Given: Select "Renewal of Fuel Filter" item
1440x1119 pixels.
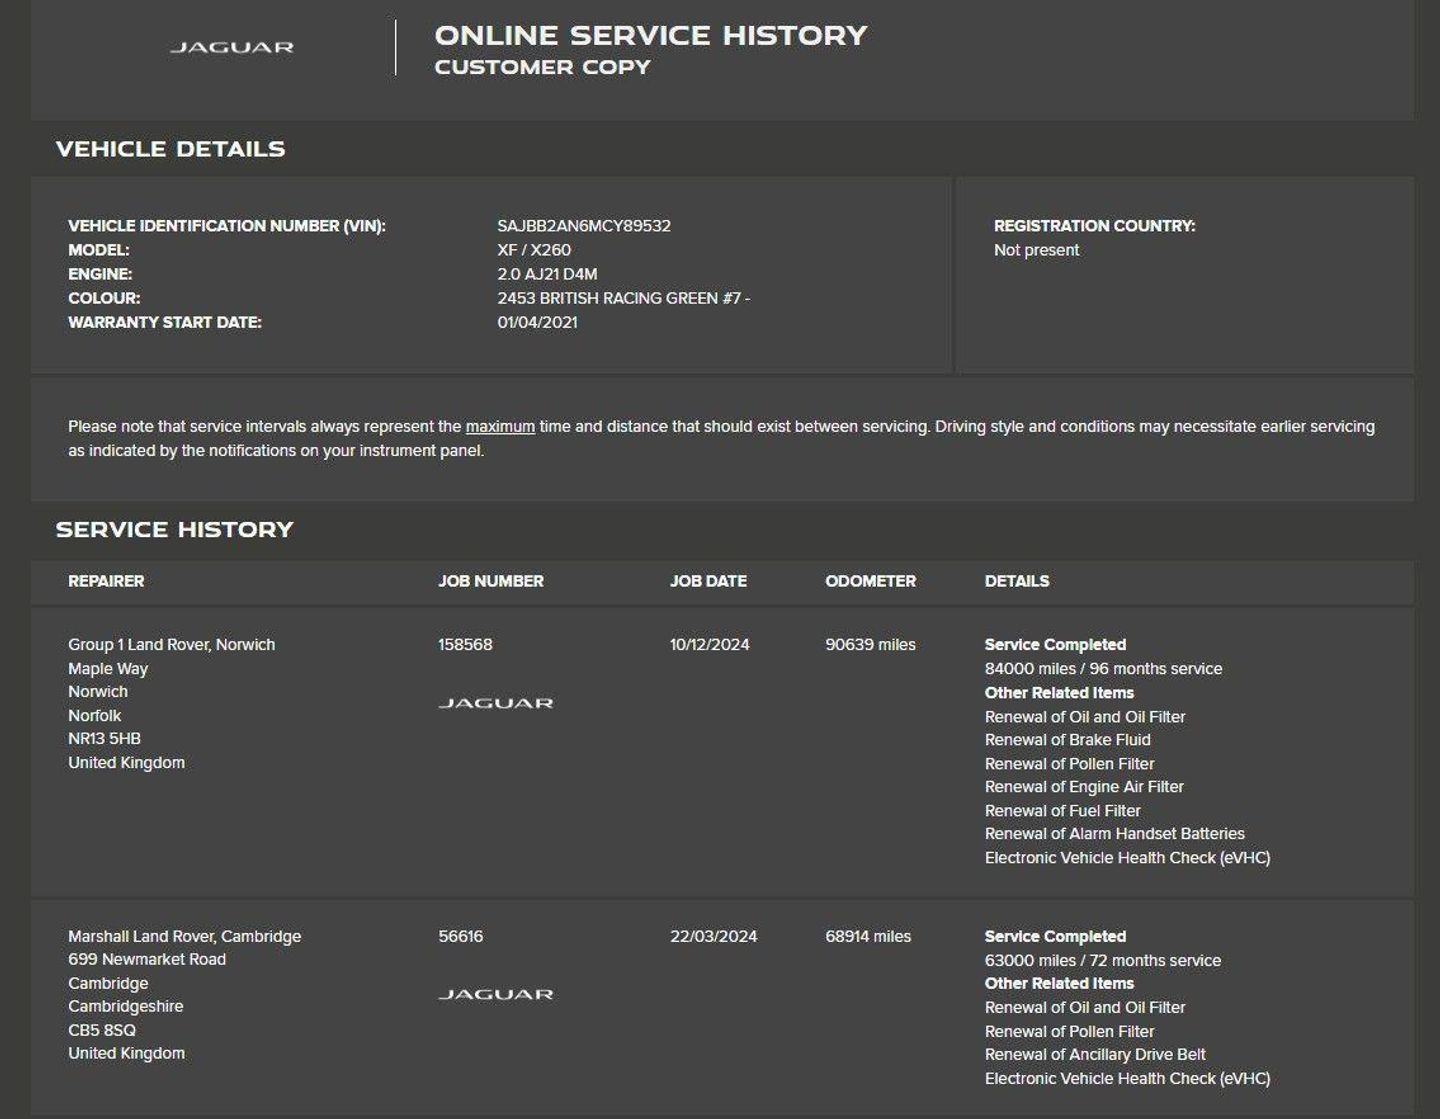Looking at the screenshot, I should [1063, 811].
